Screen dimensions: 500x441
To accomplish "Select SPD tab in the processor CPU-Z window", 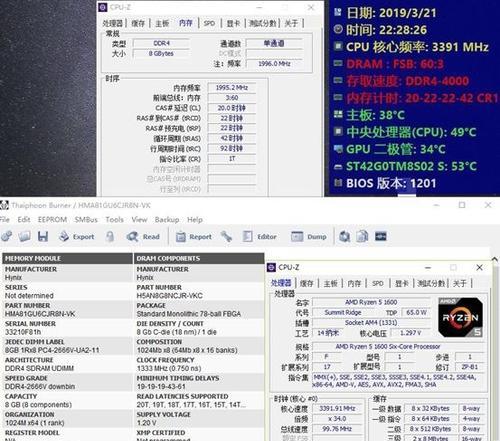I will 378,283.
